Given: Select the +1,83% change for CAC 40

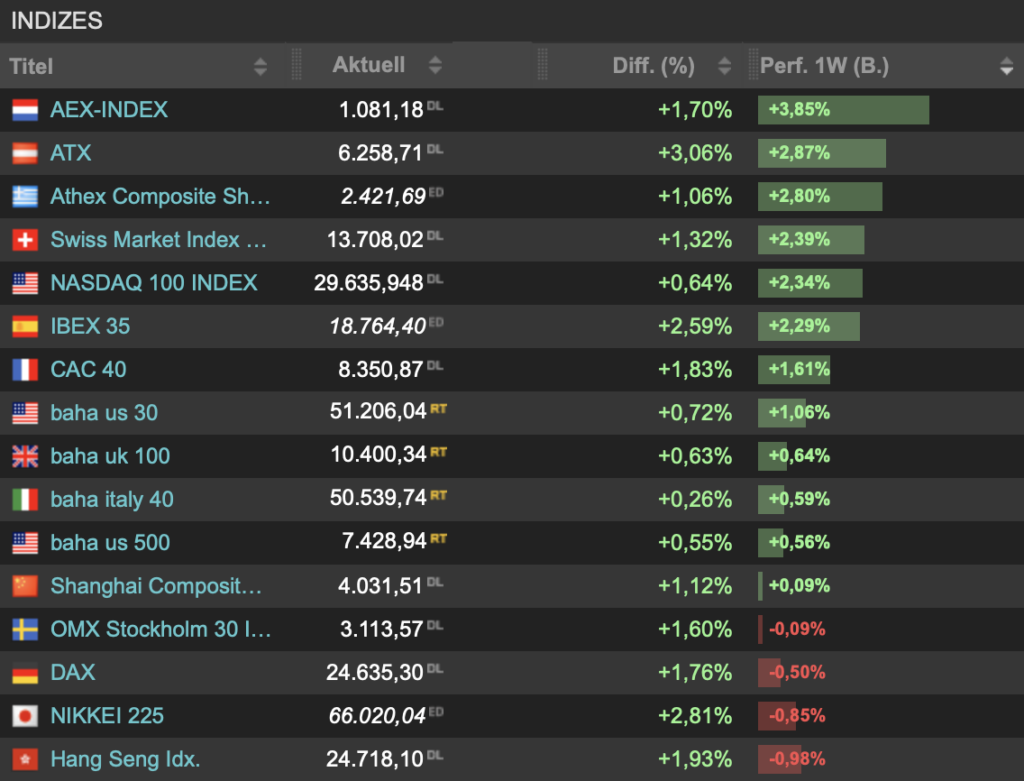Looking at the screenshot, I should click(x=695, y=370).
